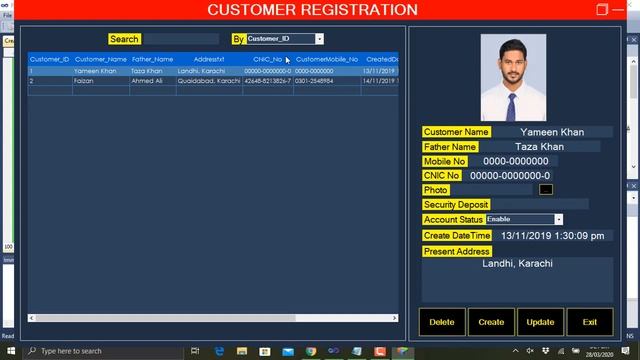
Task: Click the Security Deposit field
Action: 540,204
